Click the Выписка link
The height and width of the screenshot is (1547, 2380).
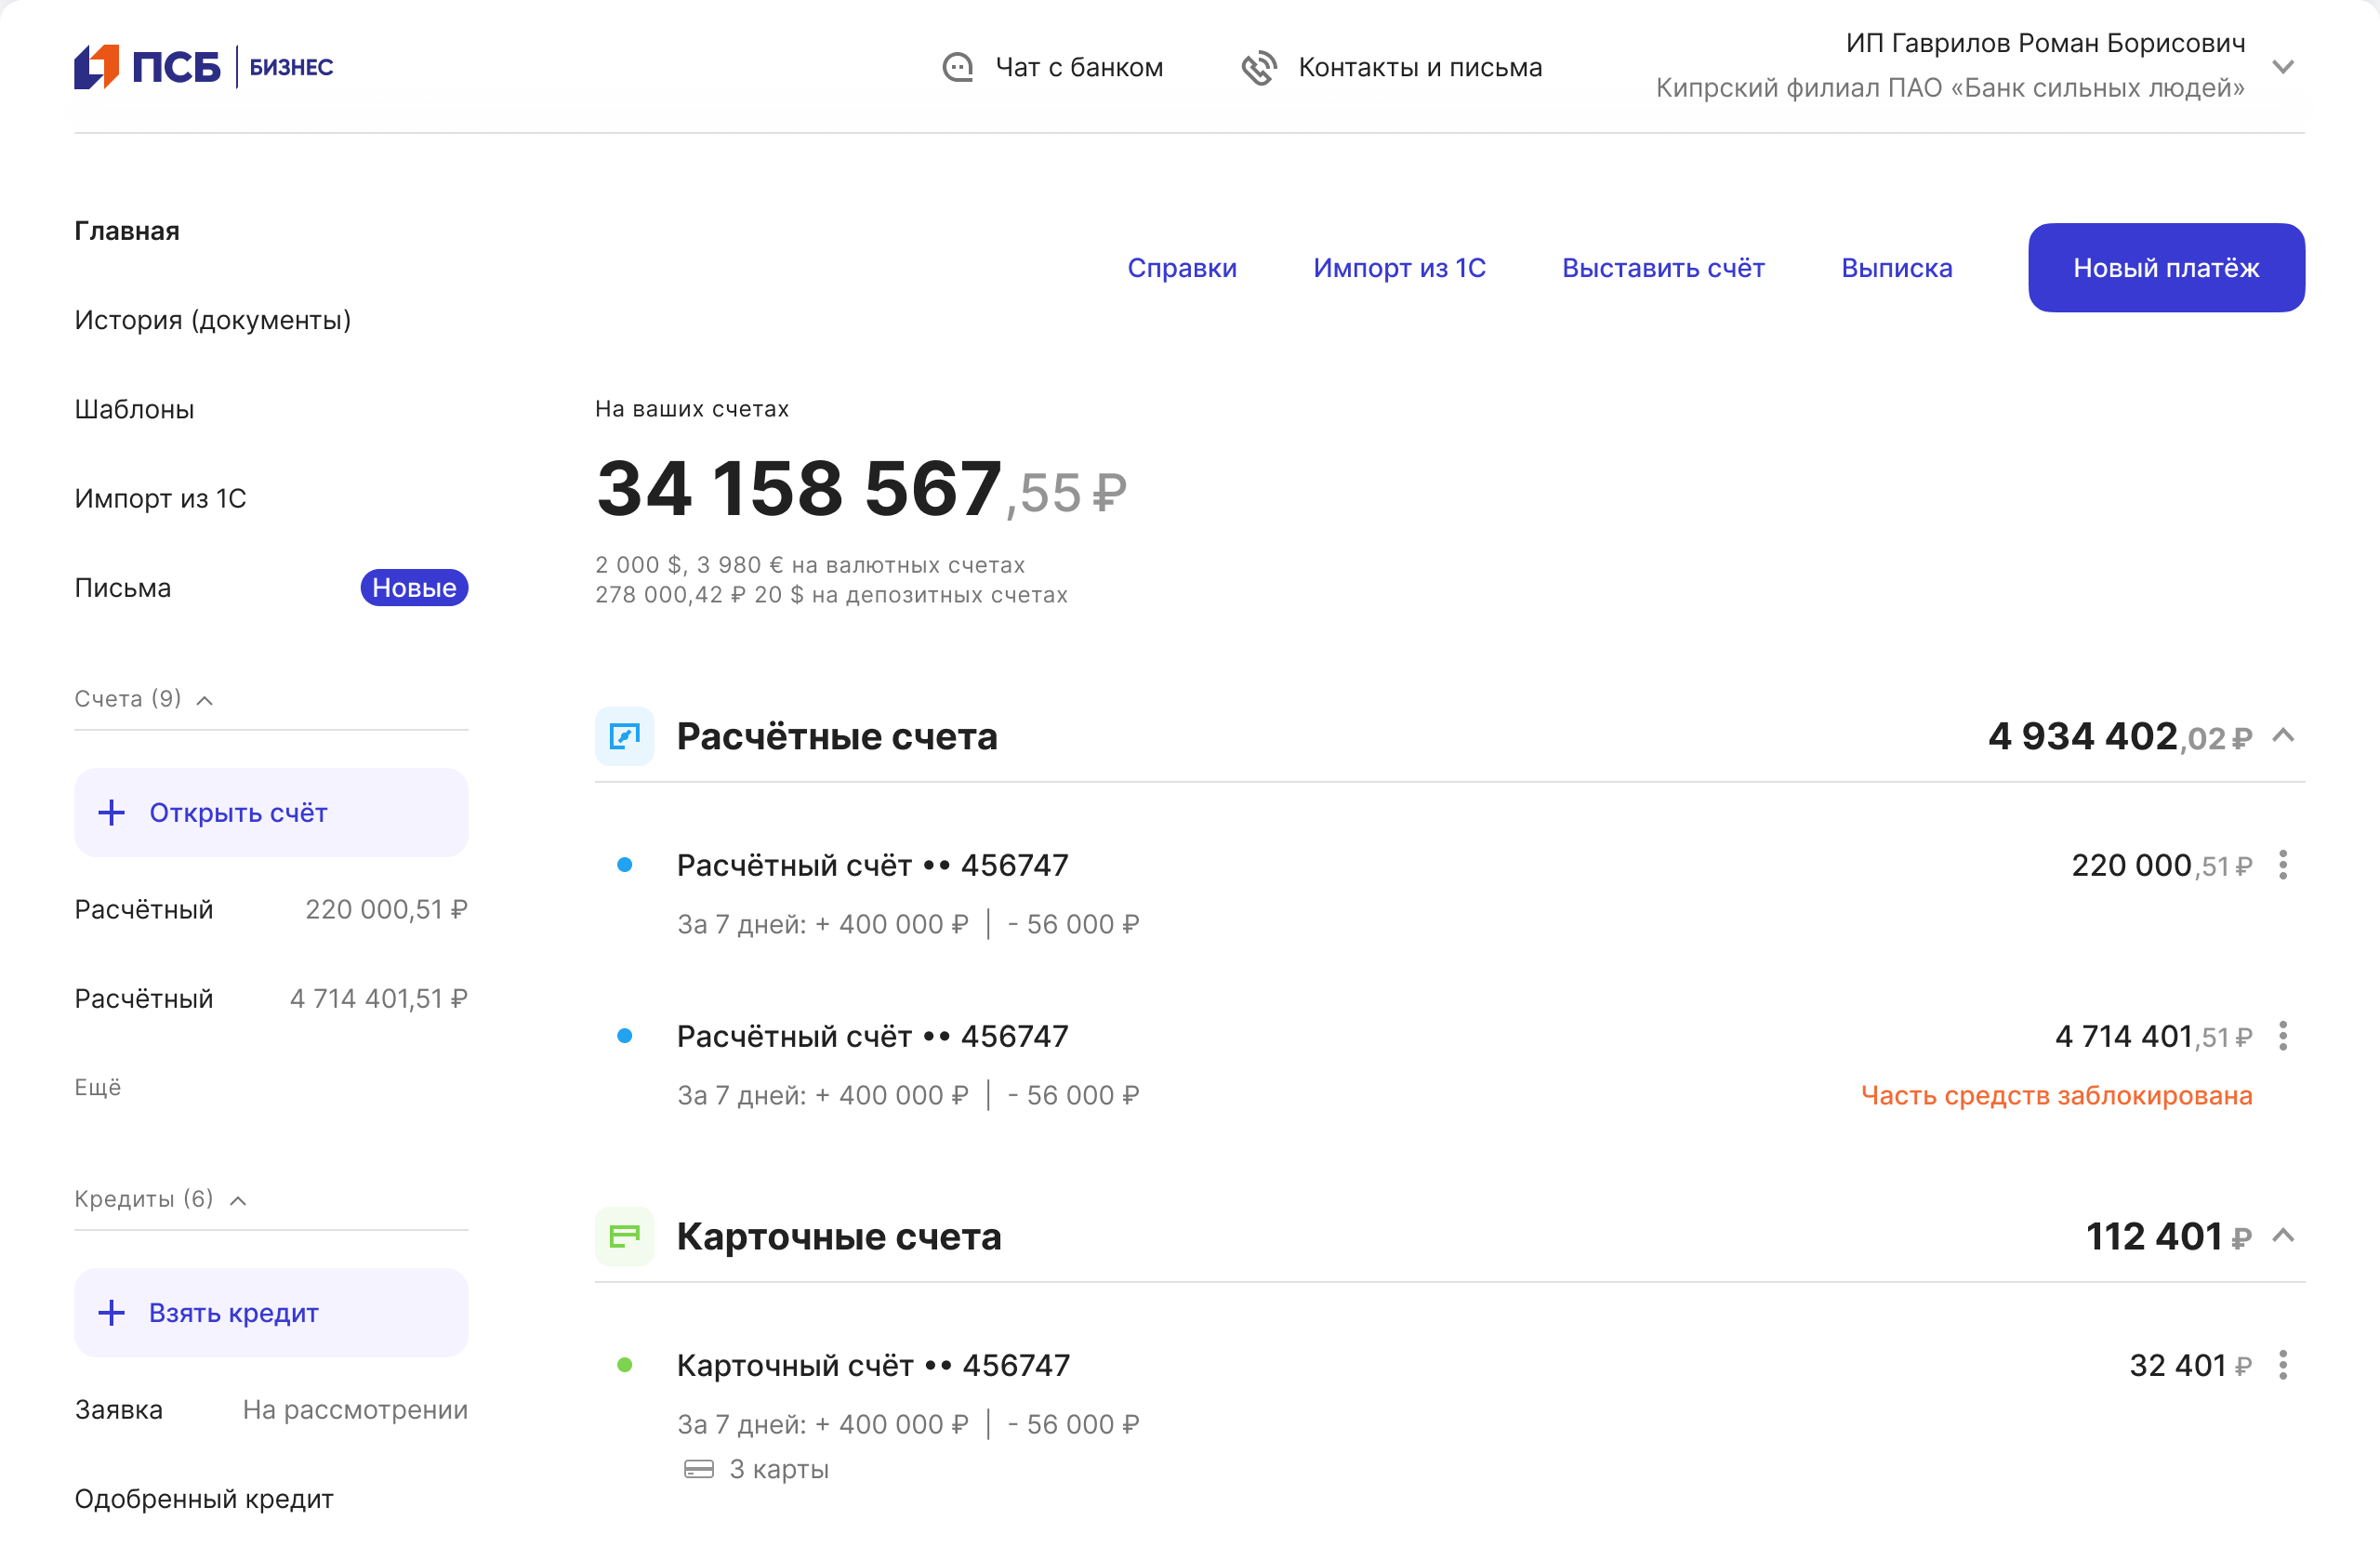tap(1896, 268)
